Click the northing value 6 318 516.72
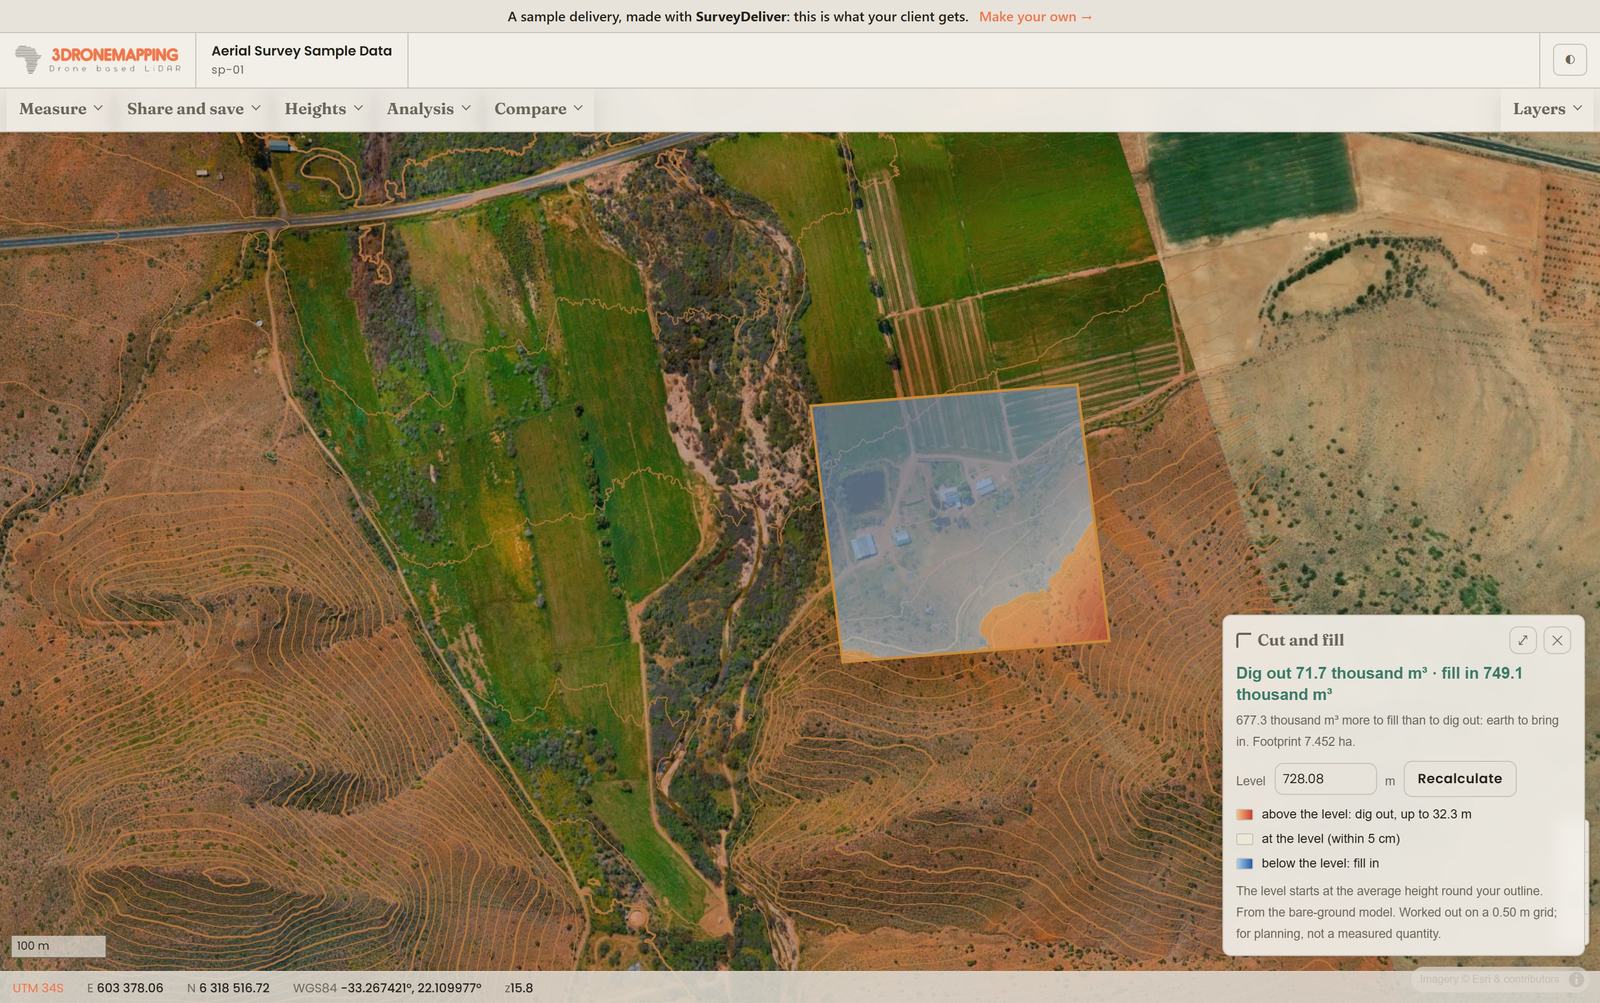Screen dimensions: 1600x1003 tap(234, 988)
